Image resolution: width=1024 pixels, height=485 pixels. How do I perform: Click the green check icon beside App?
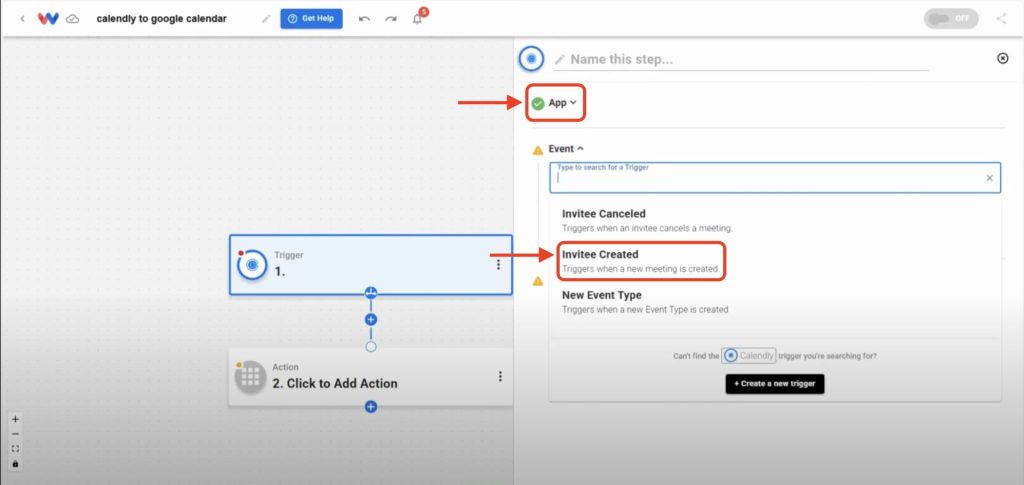pos(537,103)
